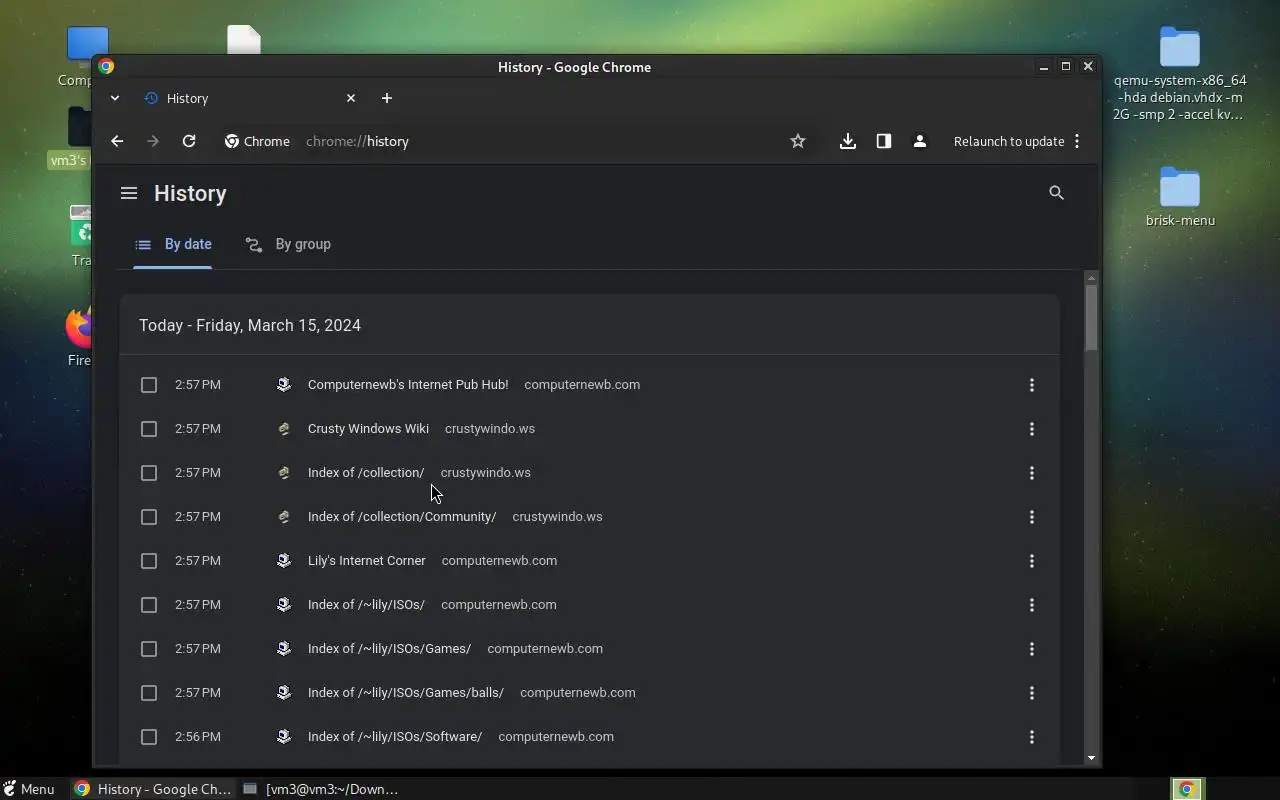
Task: Expand the tab search dropdown arrow
Action: 115,98
